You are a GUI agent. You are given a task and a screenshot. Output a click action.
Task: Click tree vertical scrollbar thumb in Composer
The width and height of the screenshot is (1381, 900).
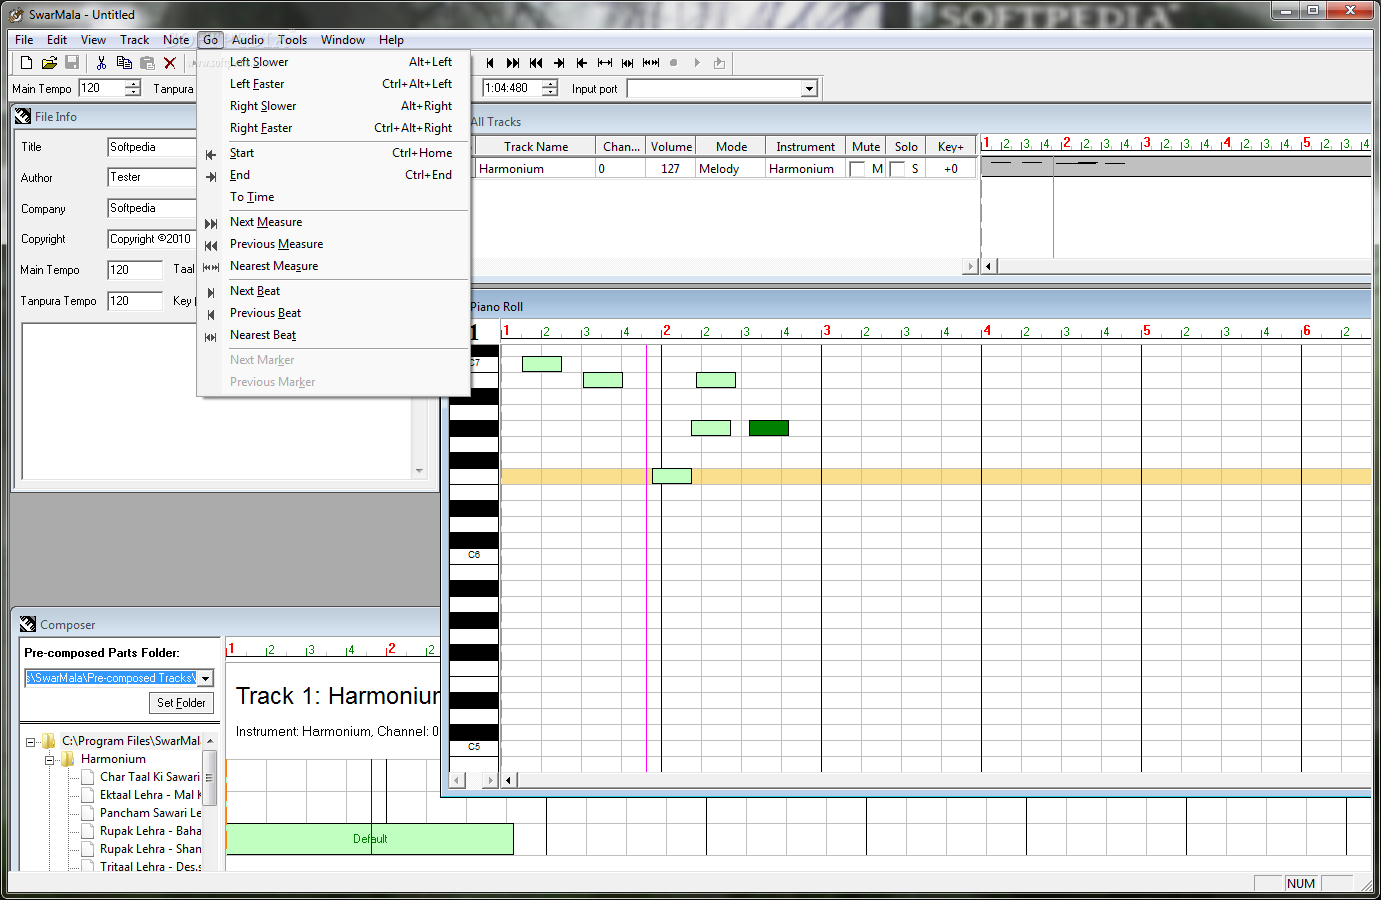(209, 777)
